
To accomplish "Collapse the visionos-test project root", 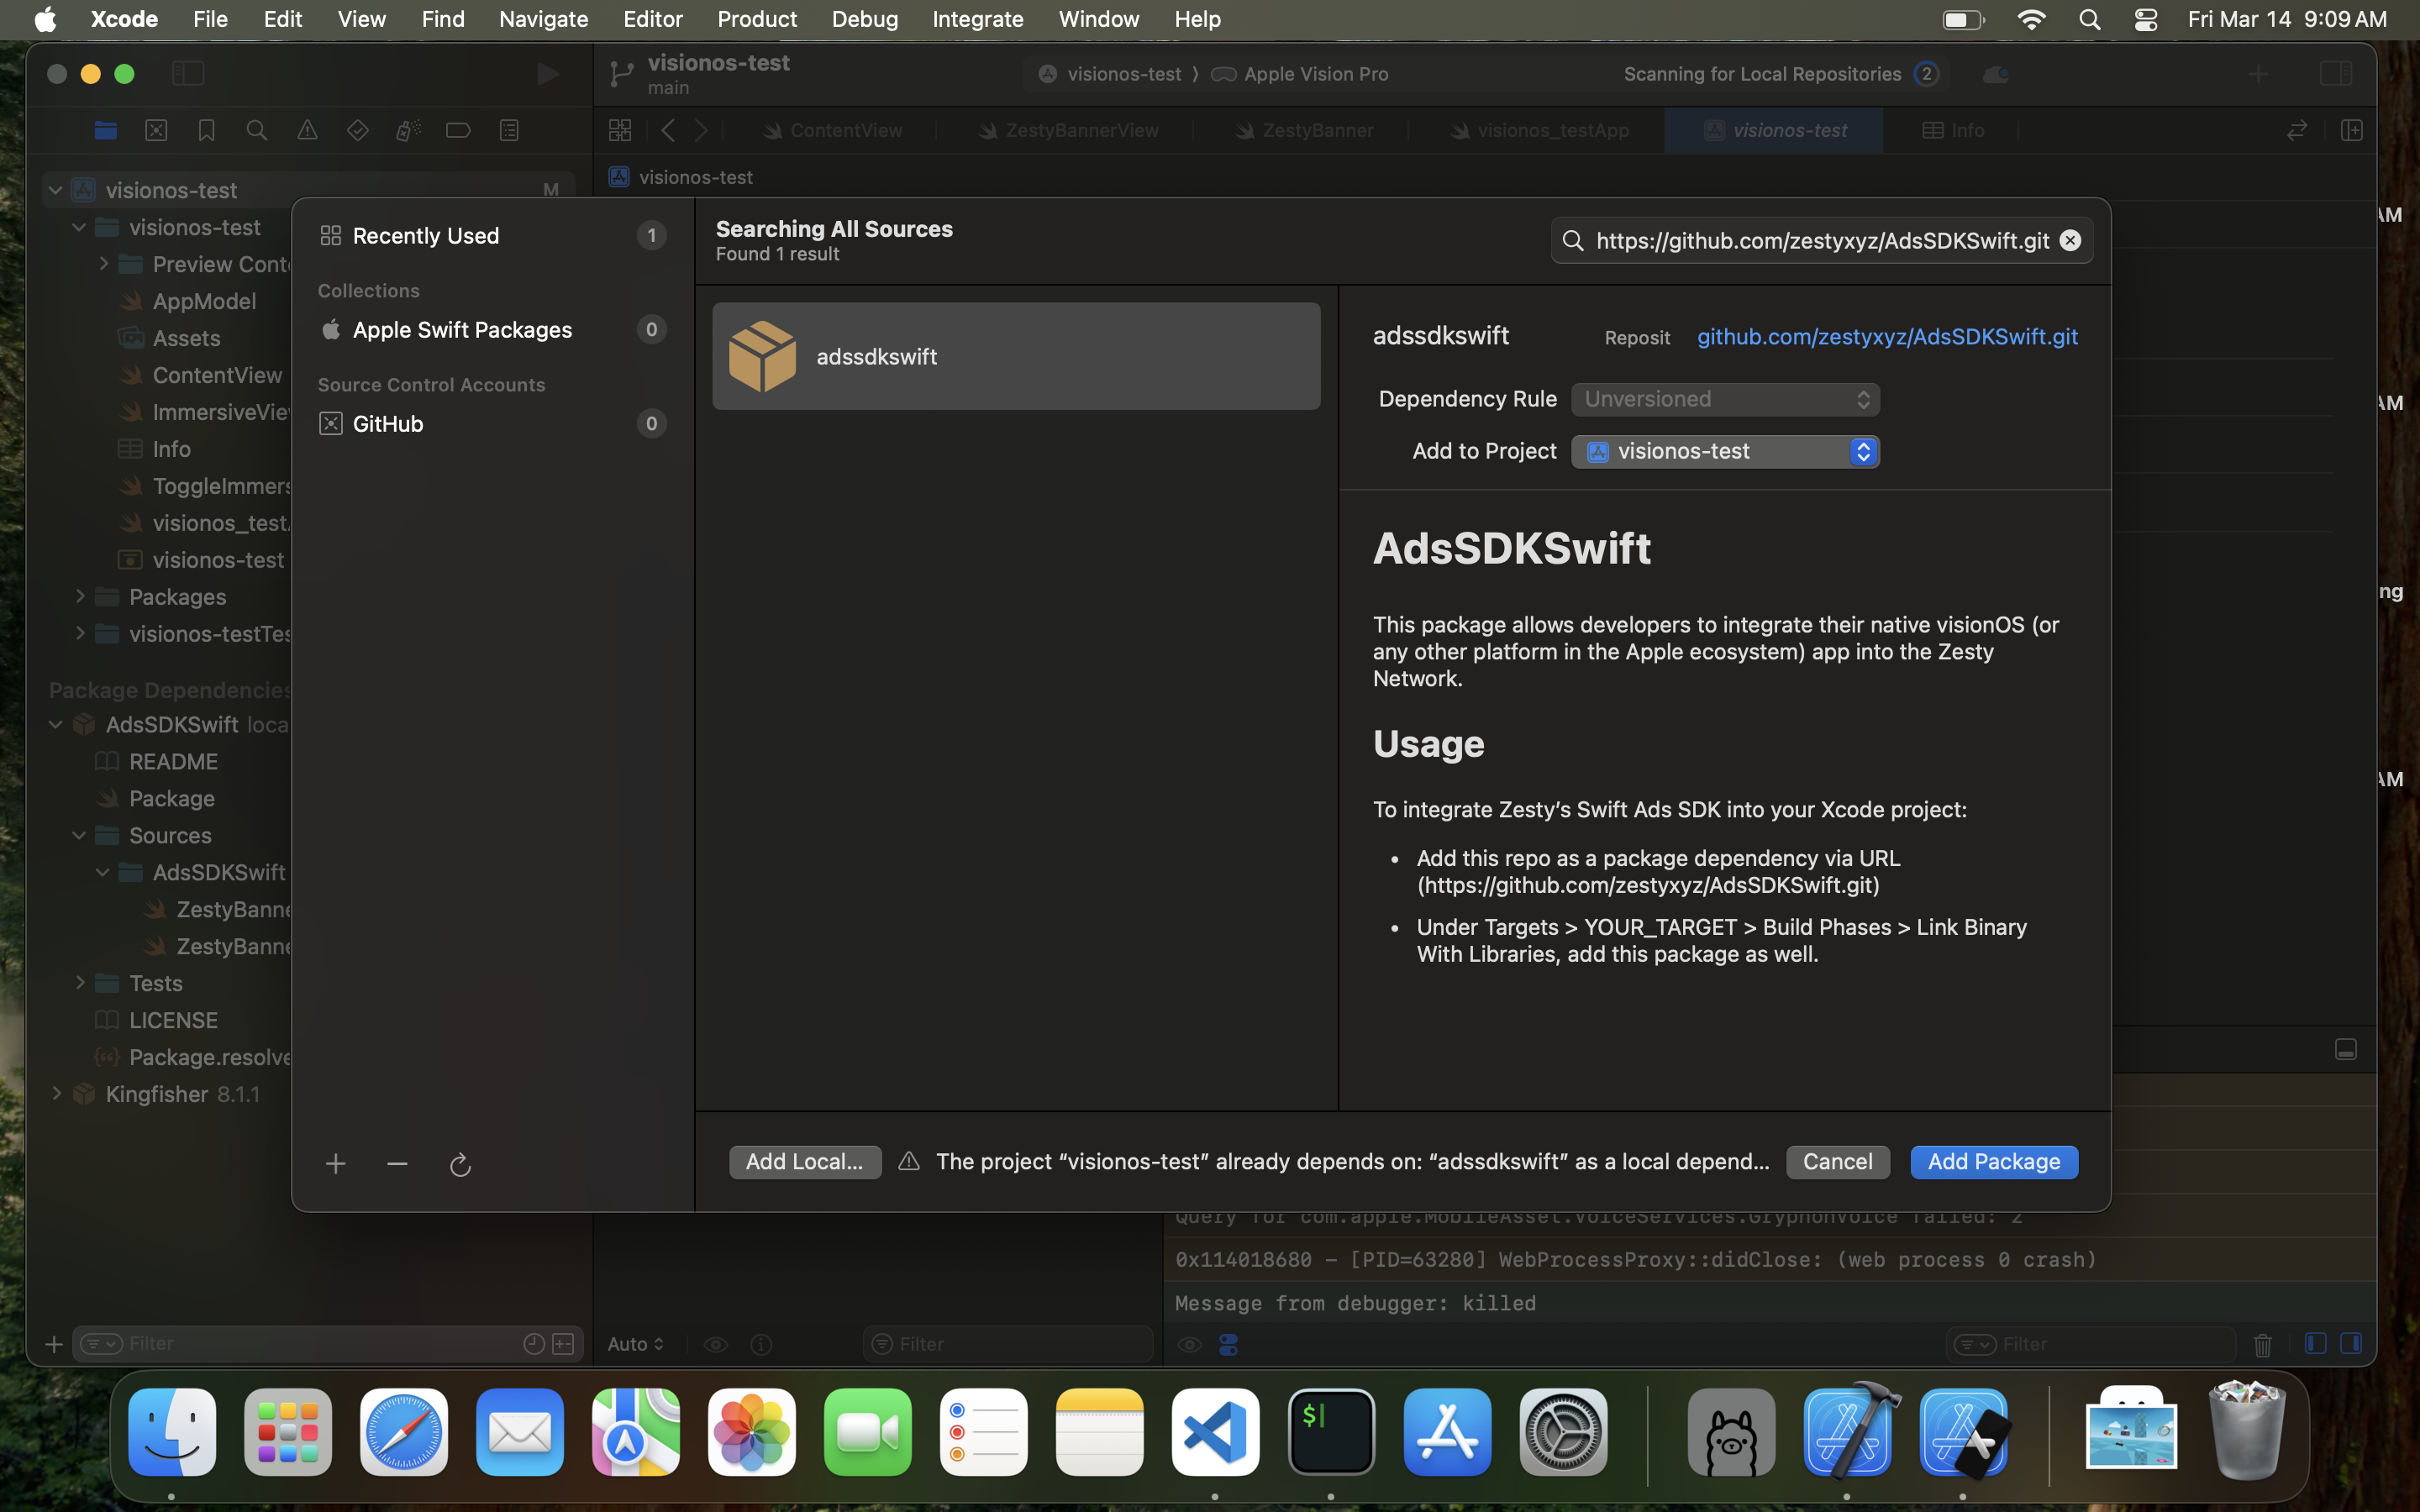I will coord(56,190).
